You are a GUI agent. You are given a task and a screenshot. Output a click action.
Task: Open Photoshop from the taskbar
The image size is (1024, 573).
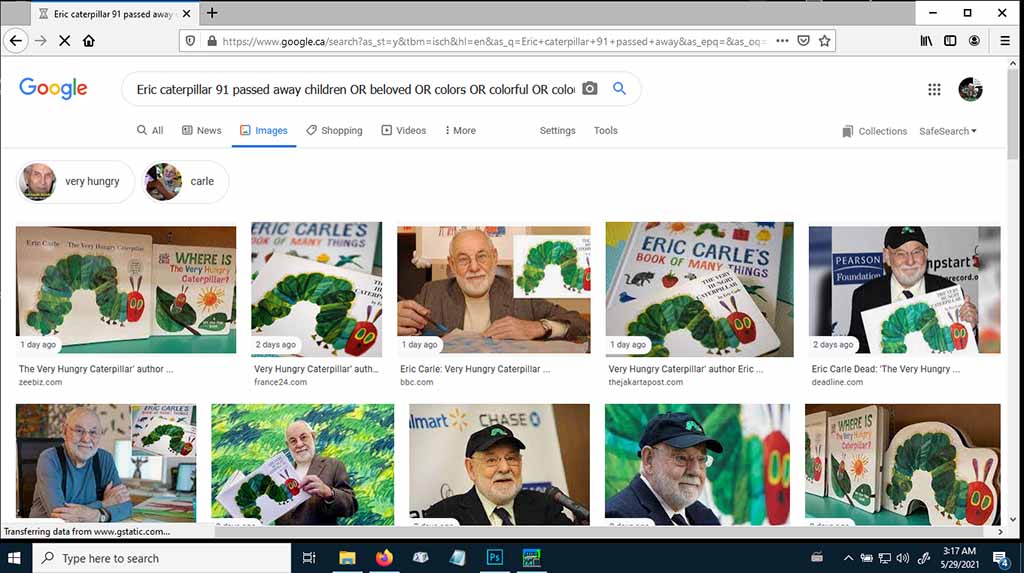coord(494,558)
